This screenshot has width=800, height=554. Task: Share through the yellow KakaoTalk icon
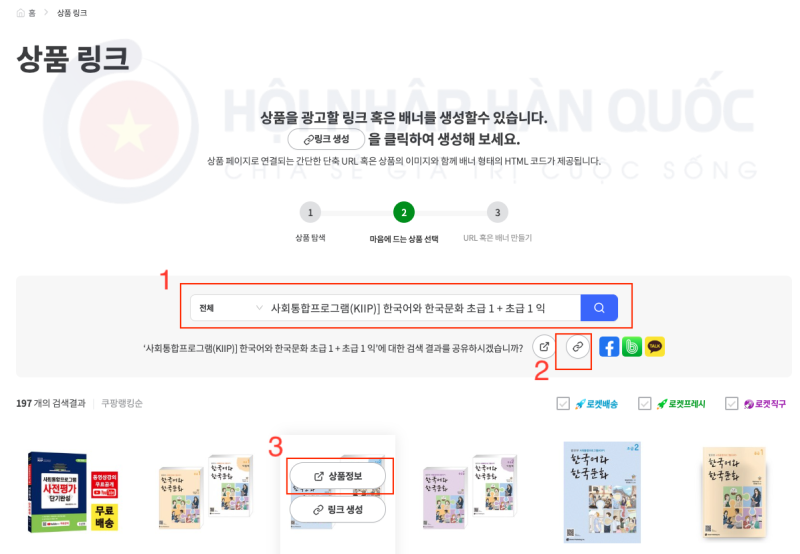coord(655,347)
